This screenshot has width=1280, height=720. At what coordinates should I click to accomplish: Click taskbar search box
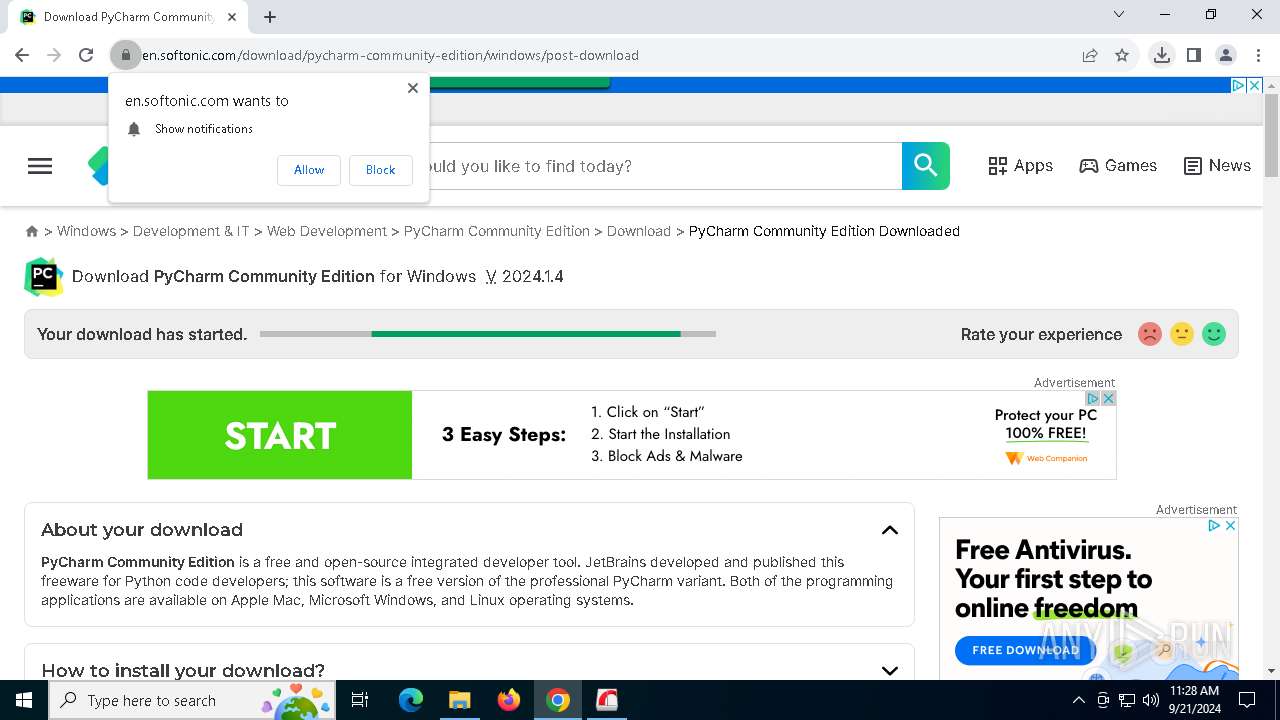coord(192,700)
